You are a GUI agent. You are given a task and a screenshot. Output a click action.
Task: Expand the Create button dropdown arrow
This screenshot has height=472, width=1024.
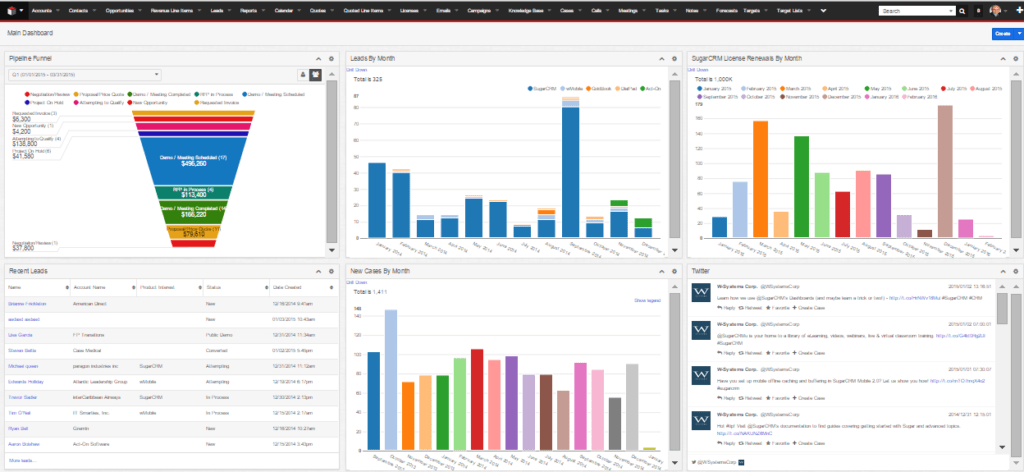[1018, 34]
